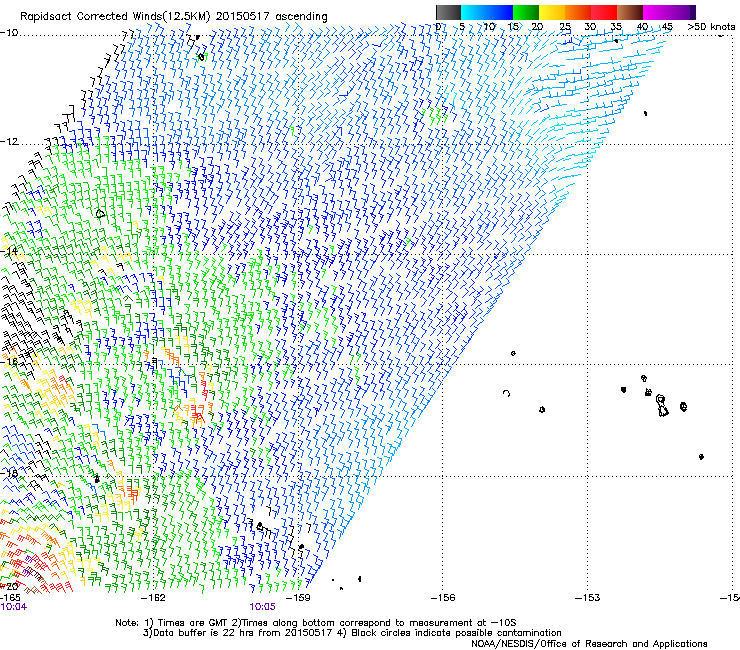Click the '-153' longitude axis label
The image size is (740, 650).
[588, 598]
